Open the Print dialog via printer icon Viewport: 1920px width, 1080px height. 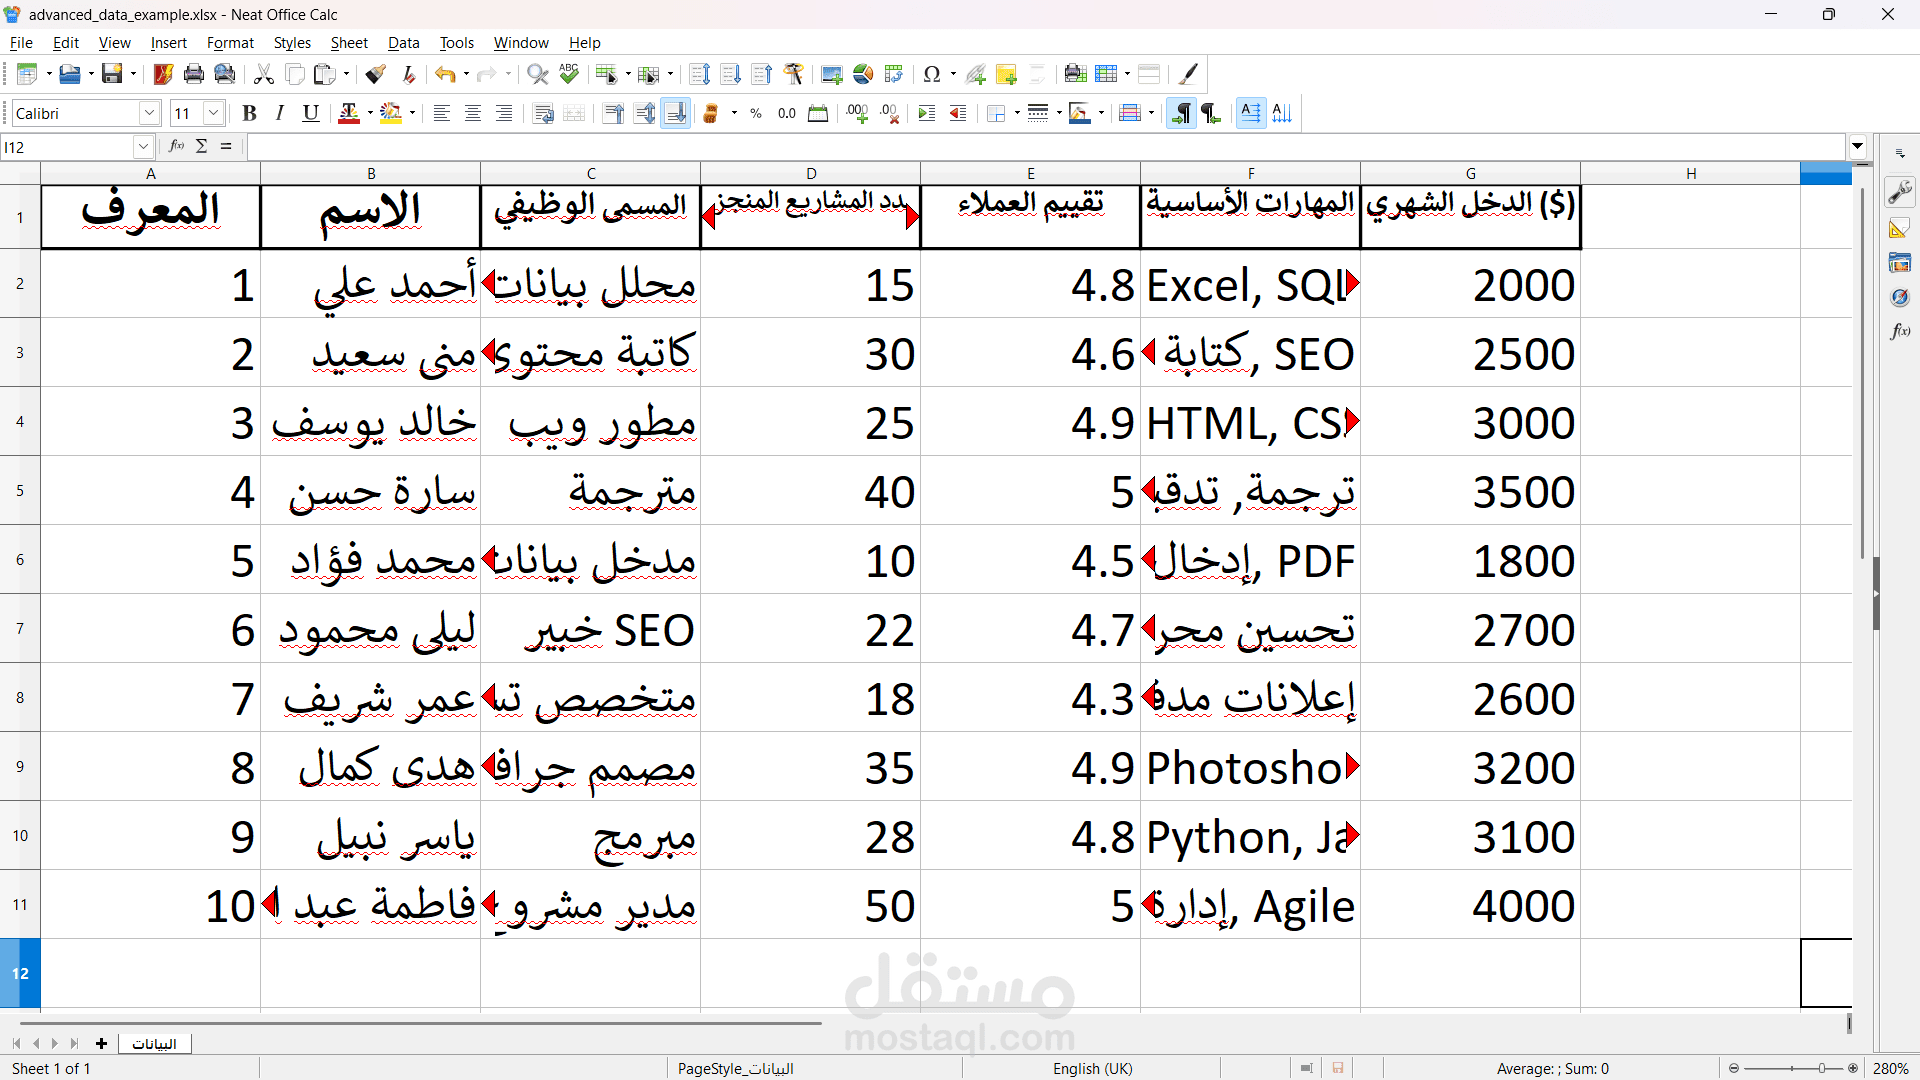pos(194,74)
